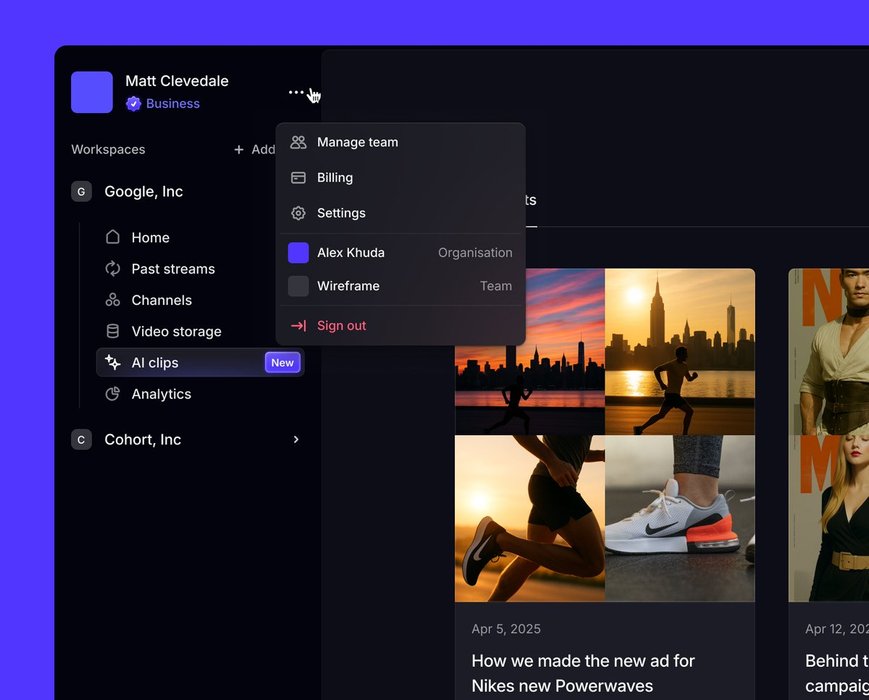The width and height of the screenshot is (869, 700).
Task: Click the Matt Clevedale profile avatar
Action: 92,92
